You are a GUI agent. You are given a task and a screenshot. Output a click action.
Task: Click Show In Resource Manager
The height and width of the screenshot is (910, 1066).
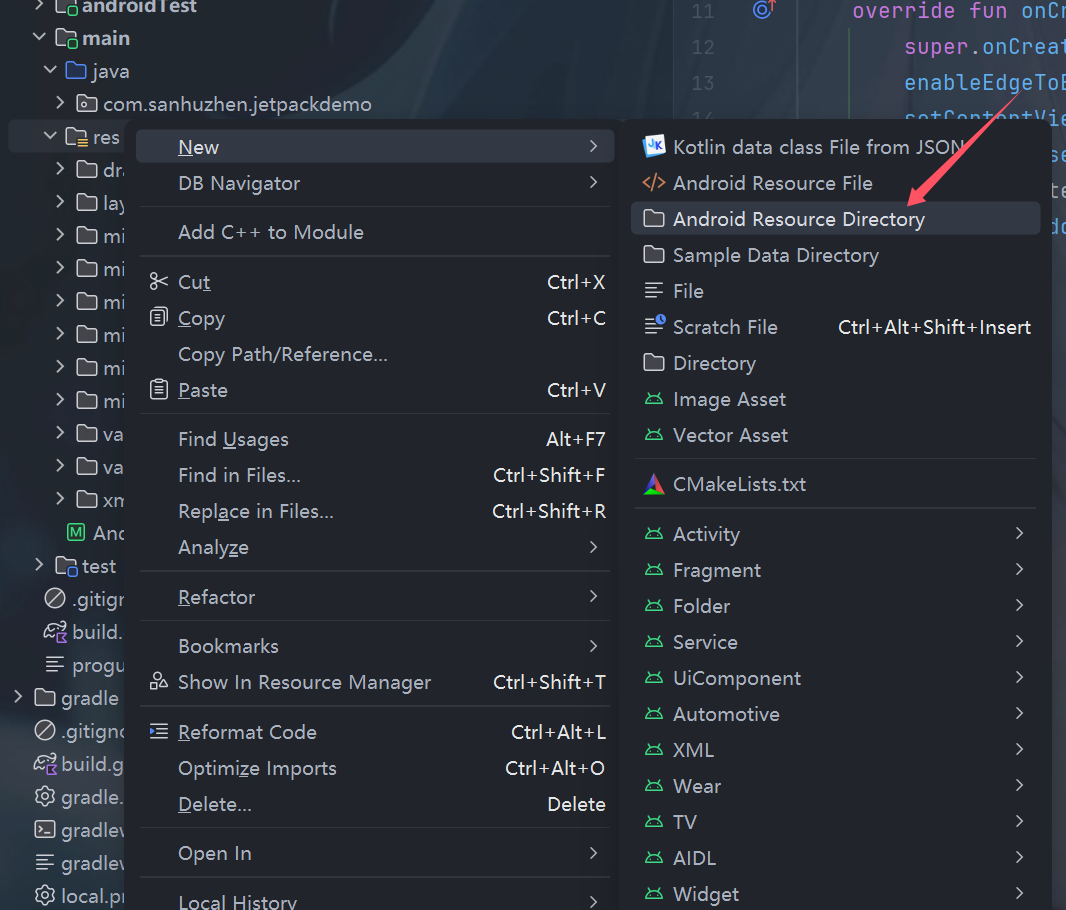click(304, 682)
